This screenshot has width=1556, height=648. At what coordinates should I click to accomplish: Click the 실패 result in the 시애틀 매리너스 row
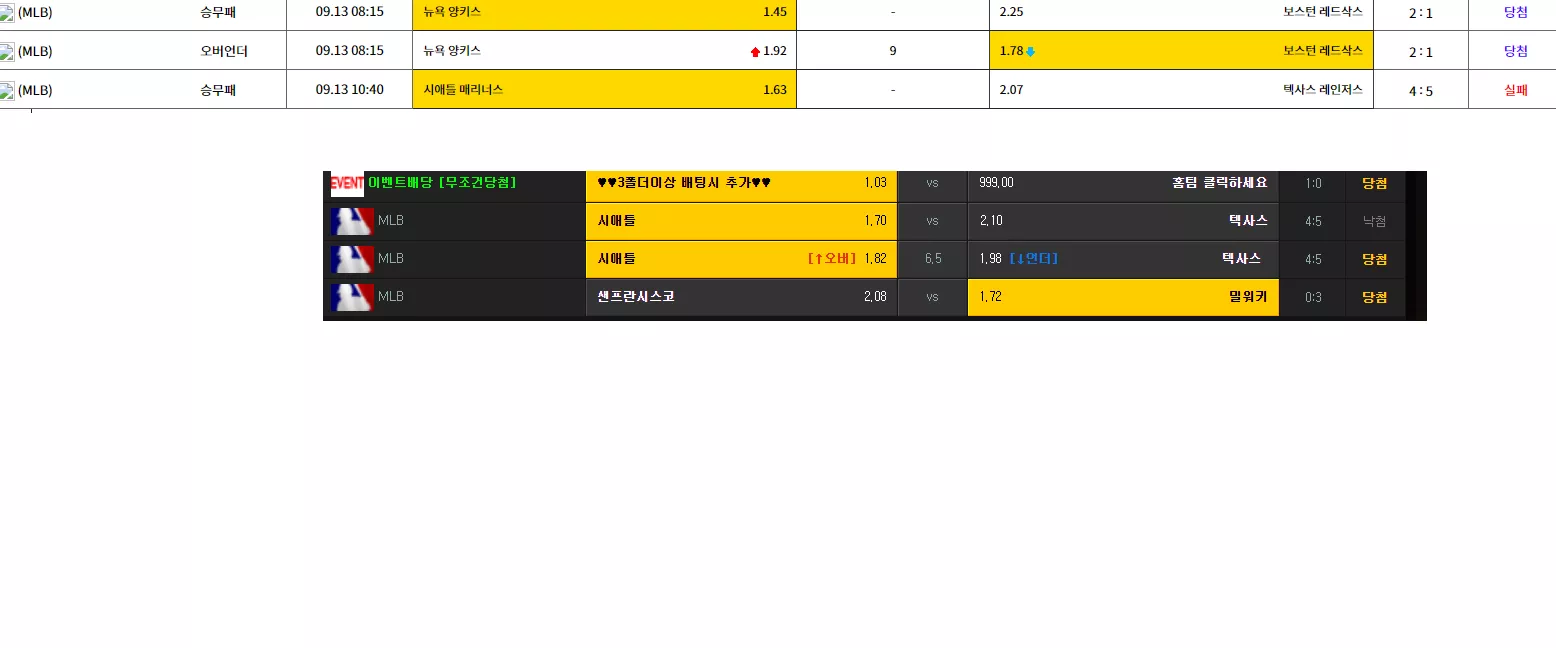1516,90
